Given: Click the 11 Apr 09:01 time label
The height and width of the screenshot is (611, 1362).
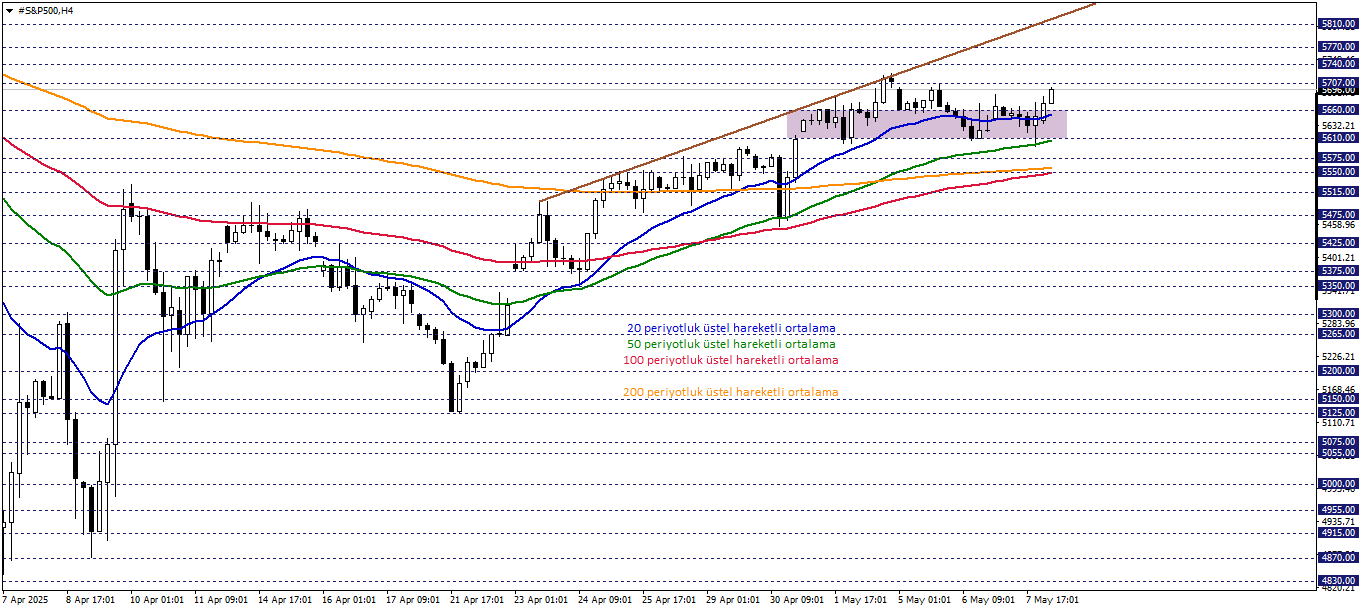Looking at the screenshot, I should click(221, 600).
